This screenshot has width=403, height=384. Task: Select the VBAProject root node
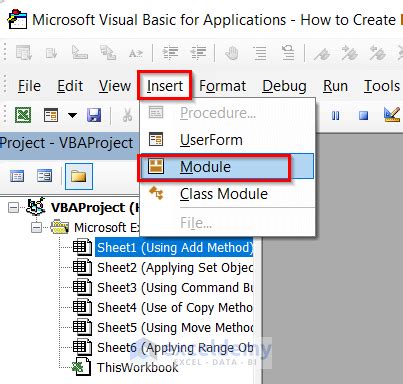(95, 208)
